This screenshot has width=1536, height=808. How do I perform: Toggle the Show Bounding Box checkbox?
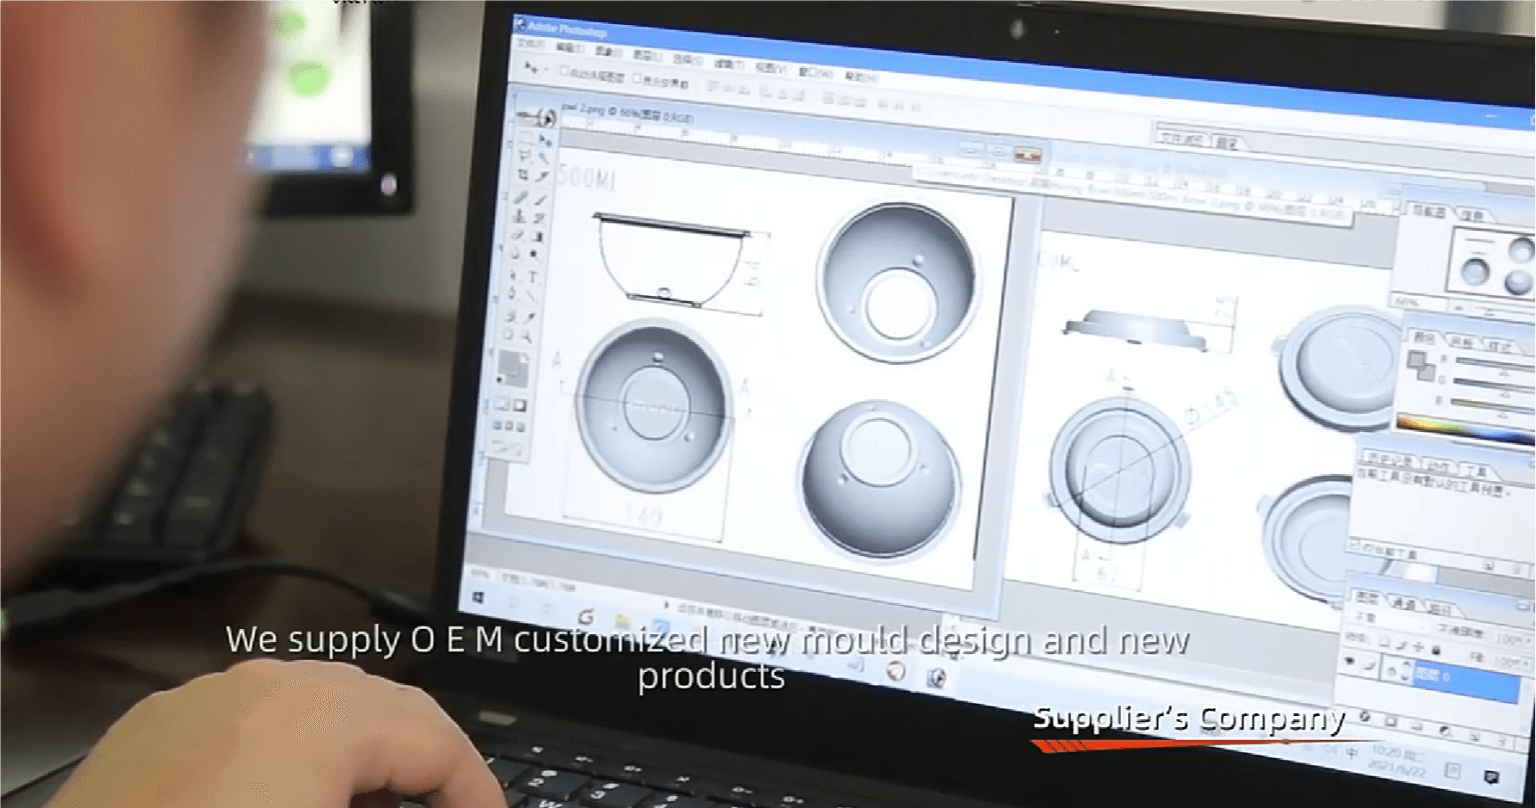[x=637, y=79]
